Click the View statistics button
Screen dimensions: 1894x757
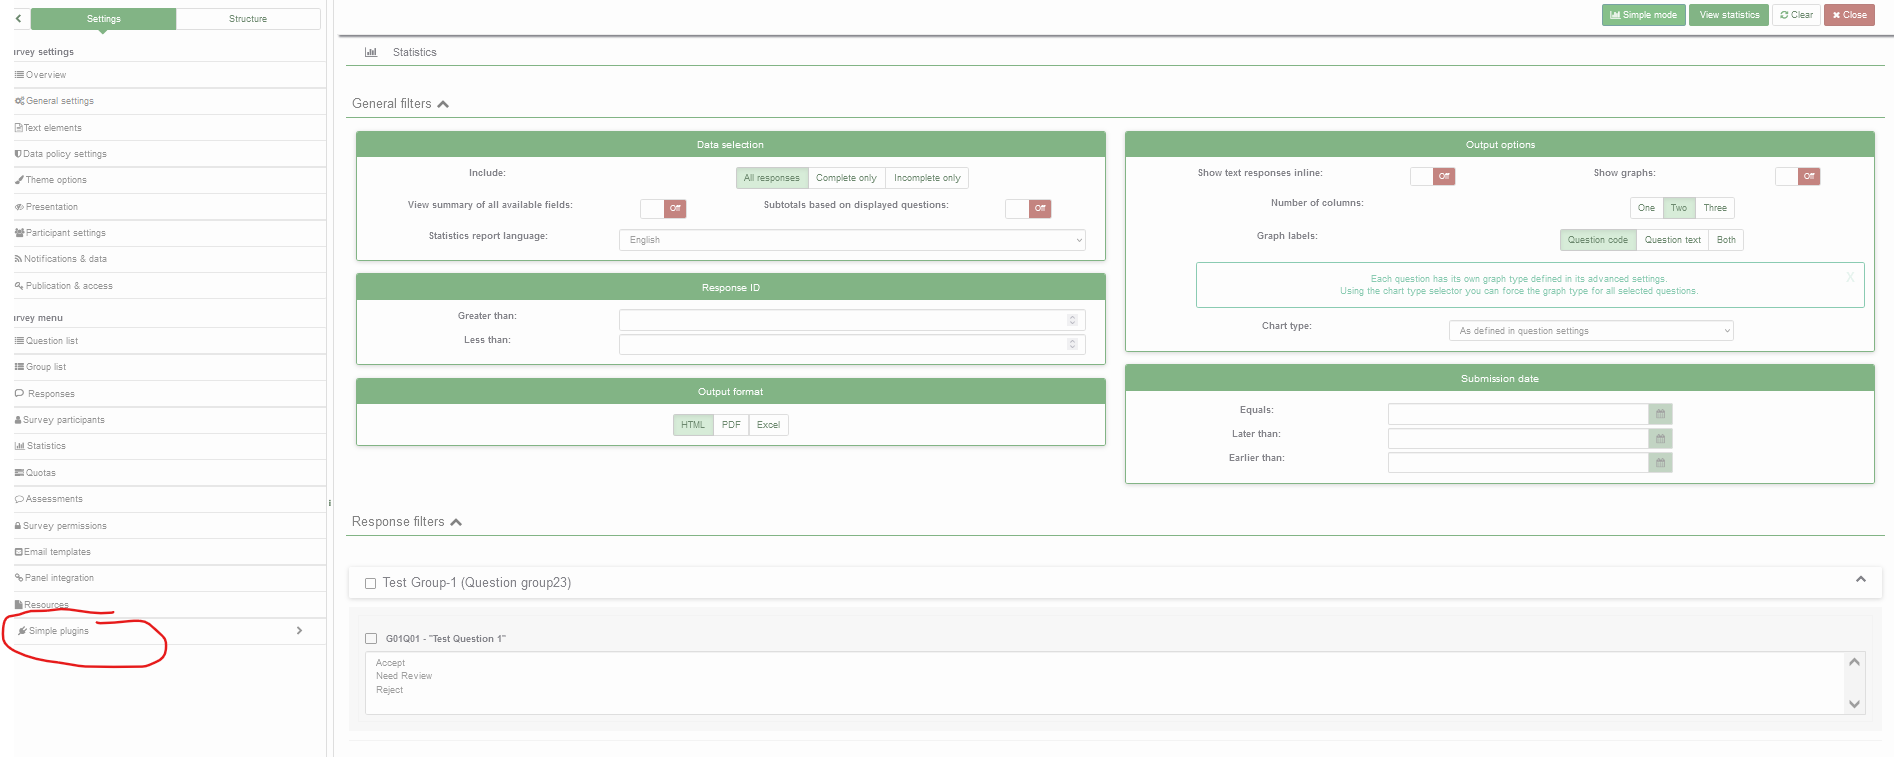pyautogui.click(x=1729, y=15)
